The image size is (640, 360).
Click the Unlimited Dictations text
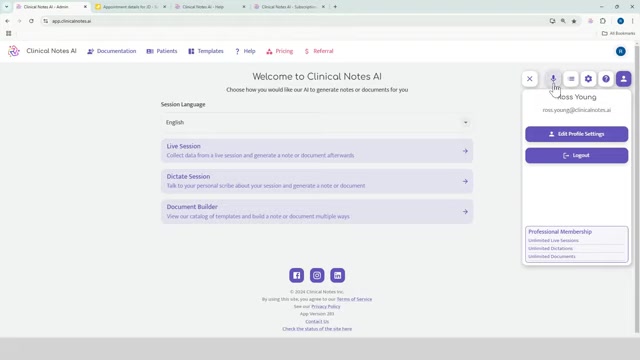(550, 249)
